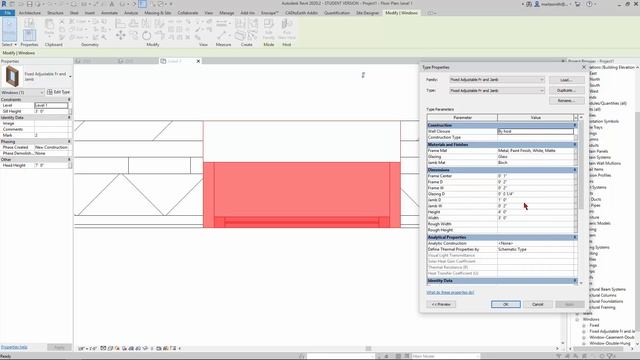Open the Select dropdown under Modify
The image size is (640, 360).
click(x=9, y=44)
